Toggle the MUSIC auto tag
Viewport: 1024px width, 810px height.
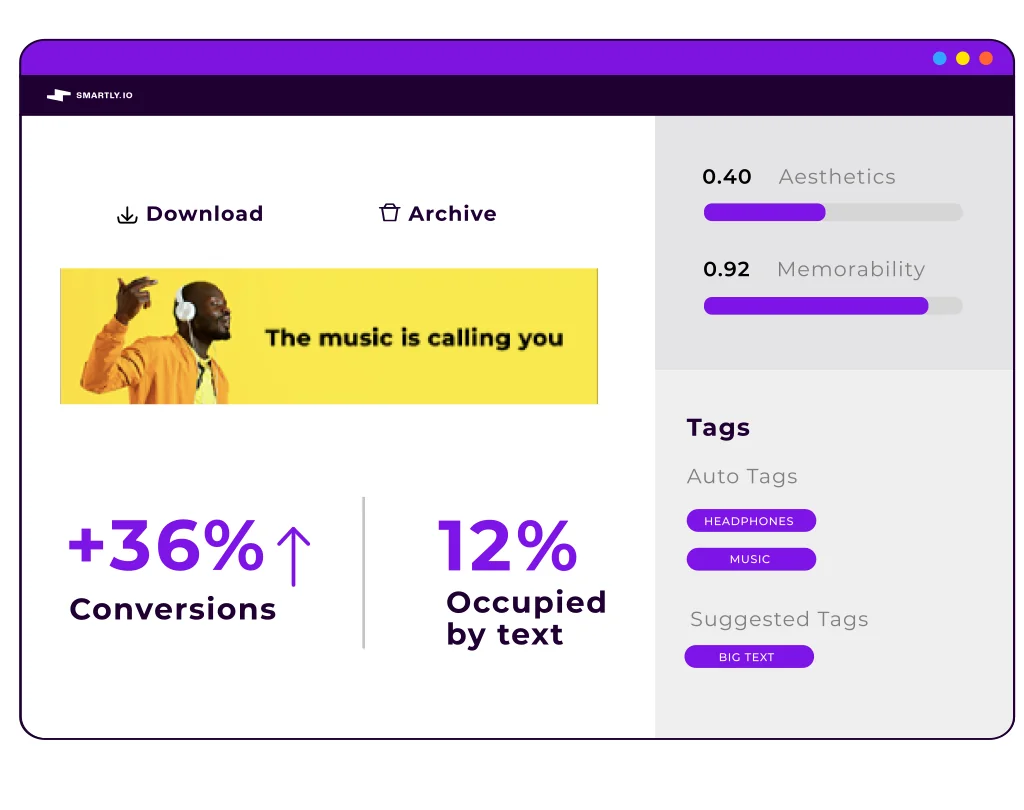click(x=751, y=559)
